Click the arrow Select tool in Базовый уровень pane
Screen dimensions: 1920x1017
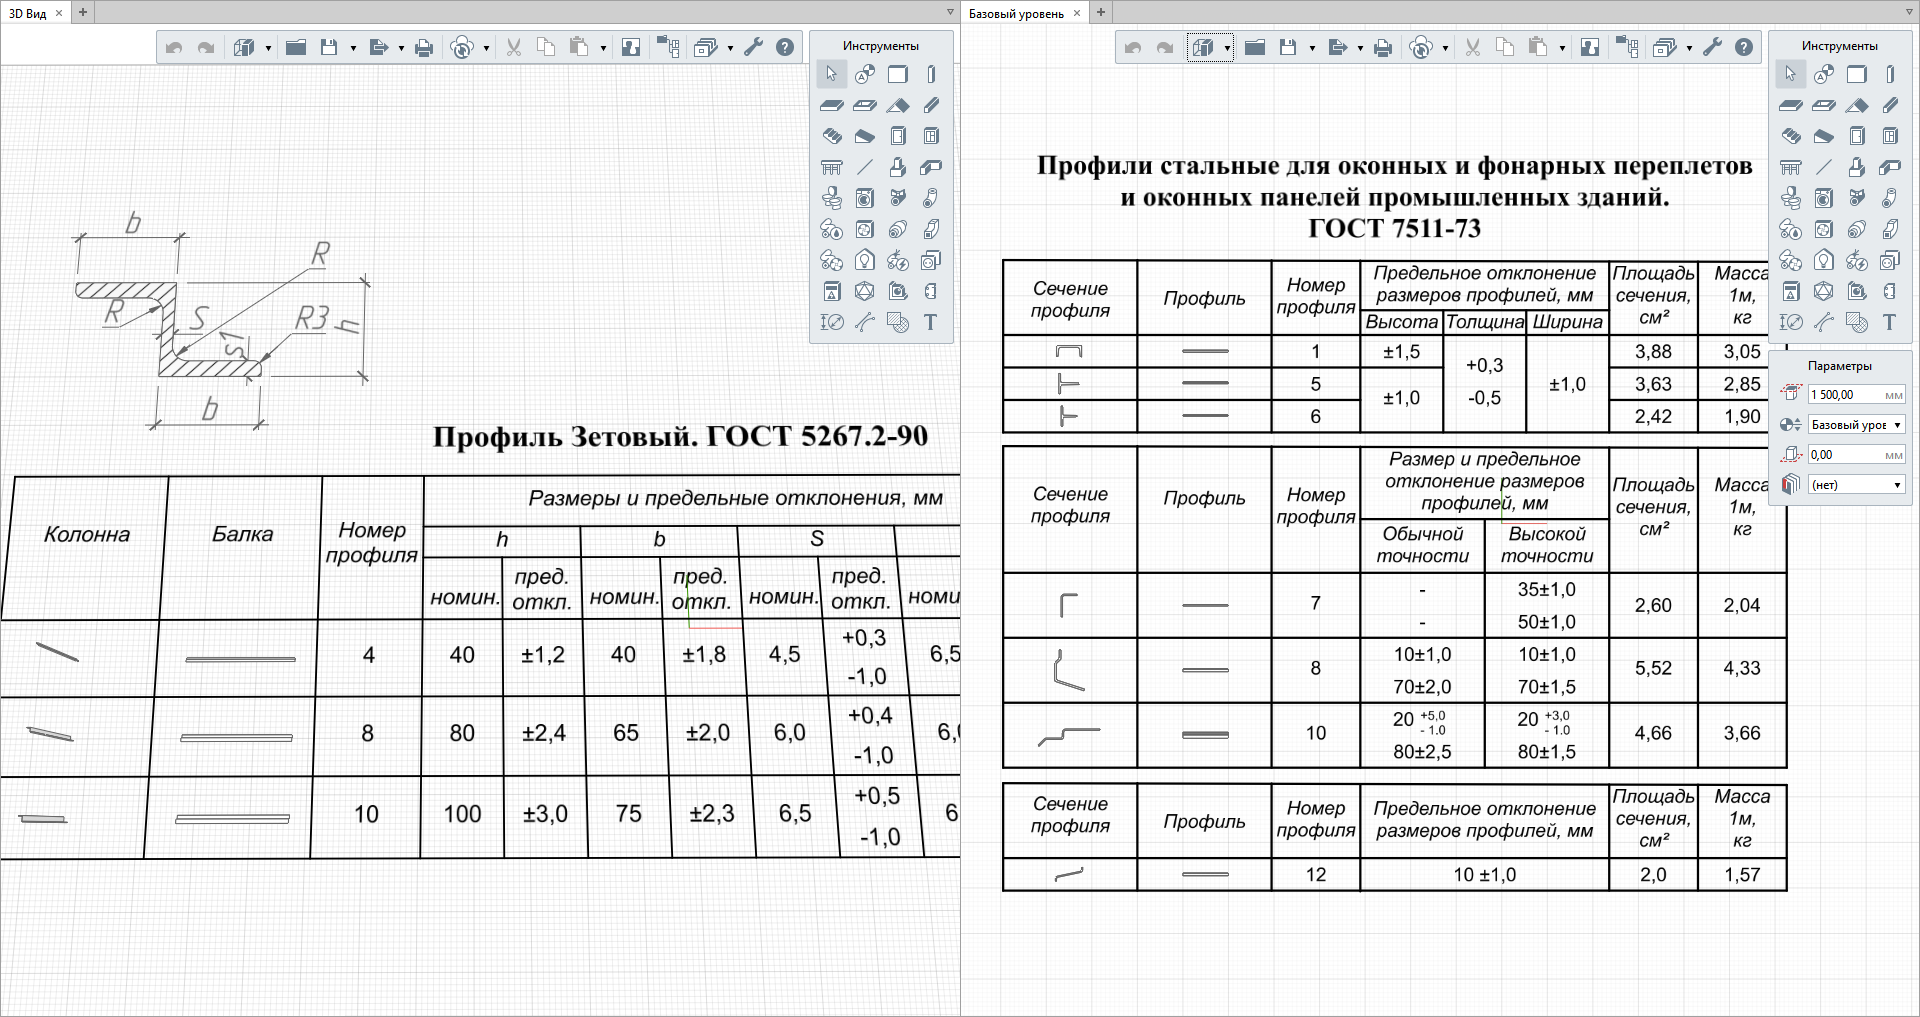(x=1791, y=74)
